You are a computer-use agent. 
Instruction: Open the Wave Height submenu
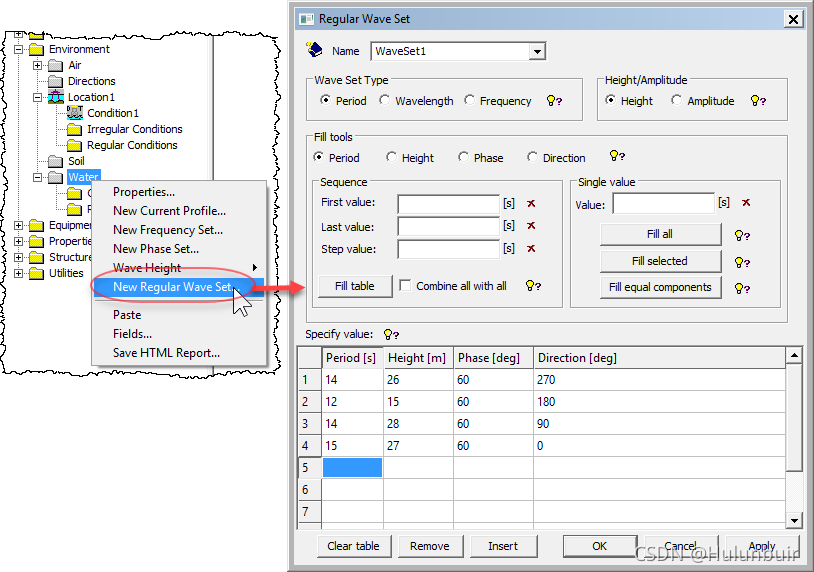pyautogui.click(x=179, y=268)
